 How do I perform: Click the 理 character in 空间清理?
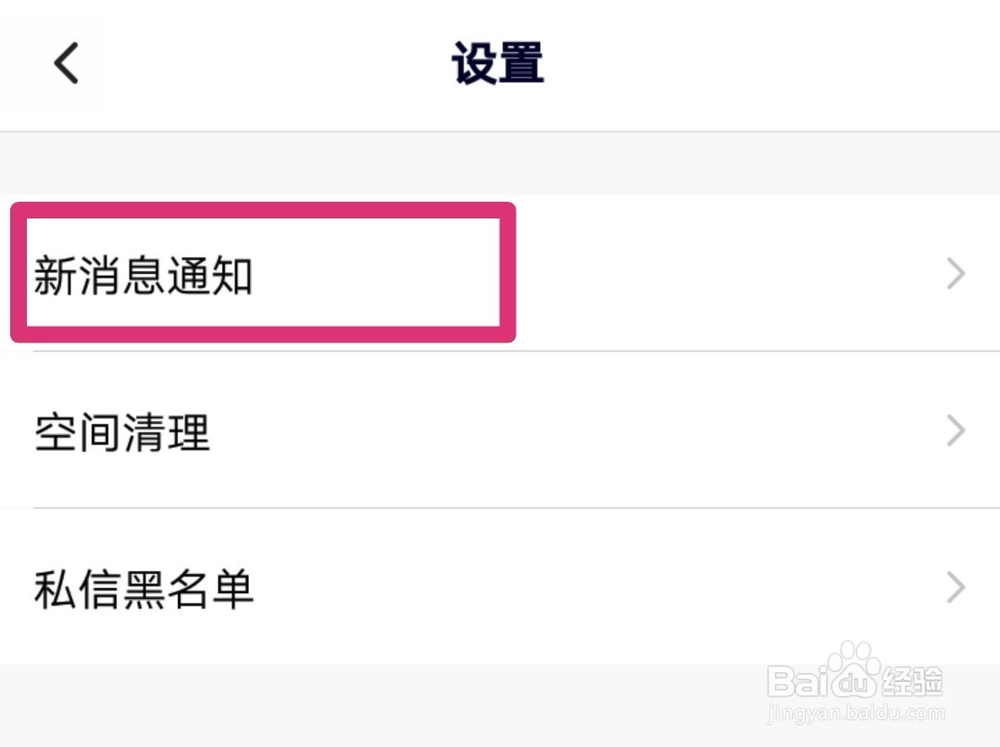pos(188,433)
